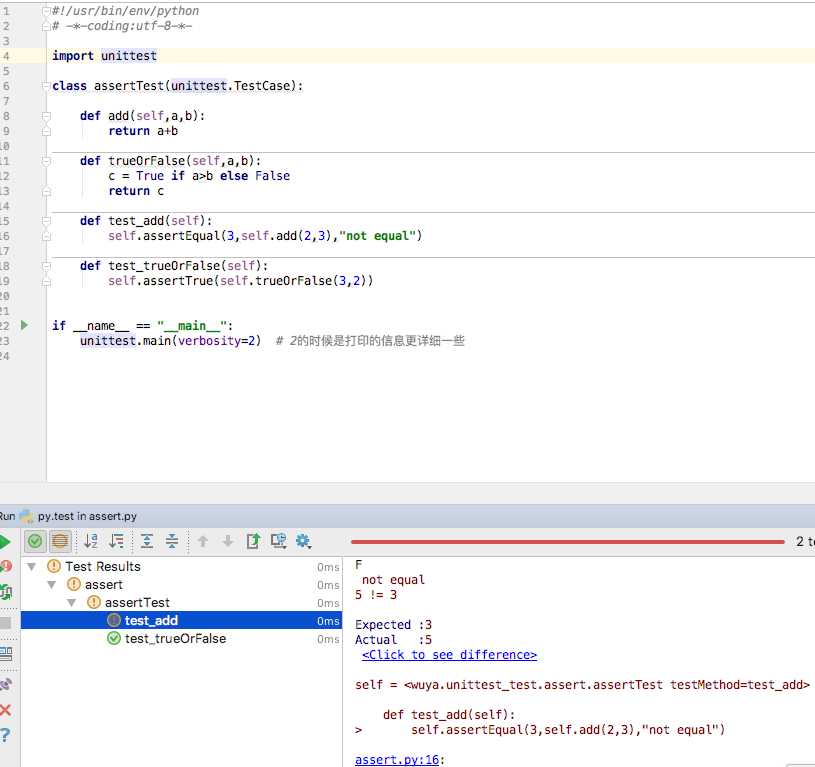
Task: Click the 'return c' line in the editor
Action: click(136, 191)
